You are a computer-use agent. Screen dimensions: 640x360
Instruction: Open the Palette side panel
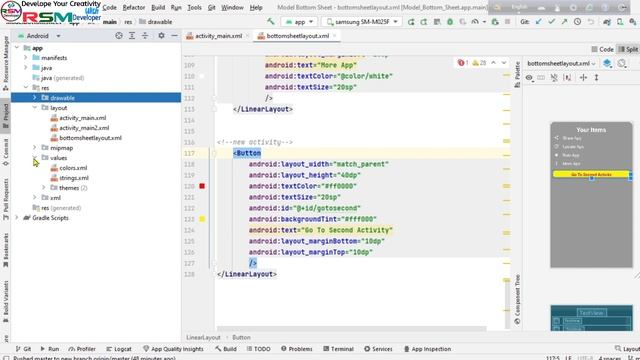517,75
